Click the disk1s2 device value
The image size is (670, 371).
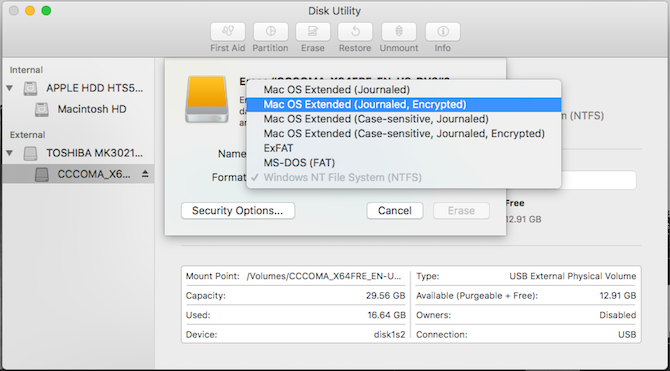pos(389,335)
